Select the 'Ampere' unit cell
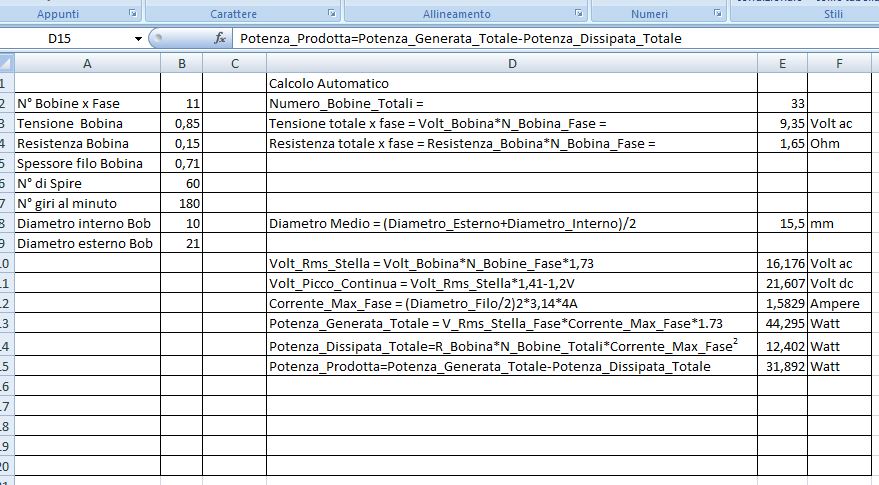Screen dimensions: 879x485 coord(840,303)
